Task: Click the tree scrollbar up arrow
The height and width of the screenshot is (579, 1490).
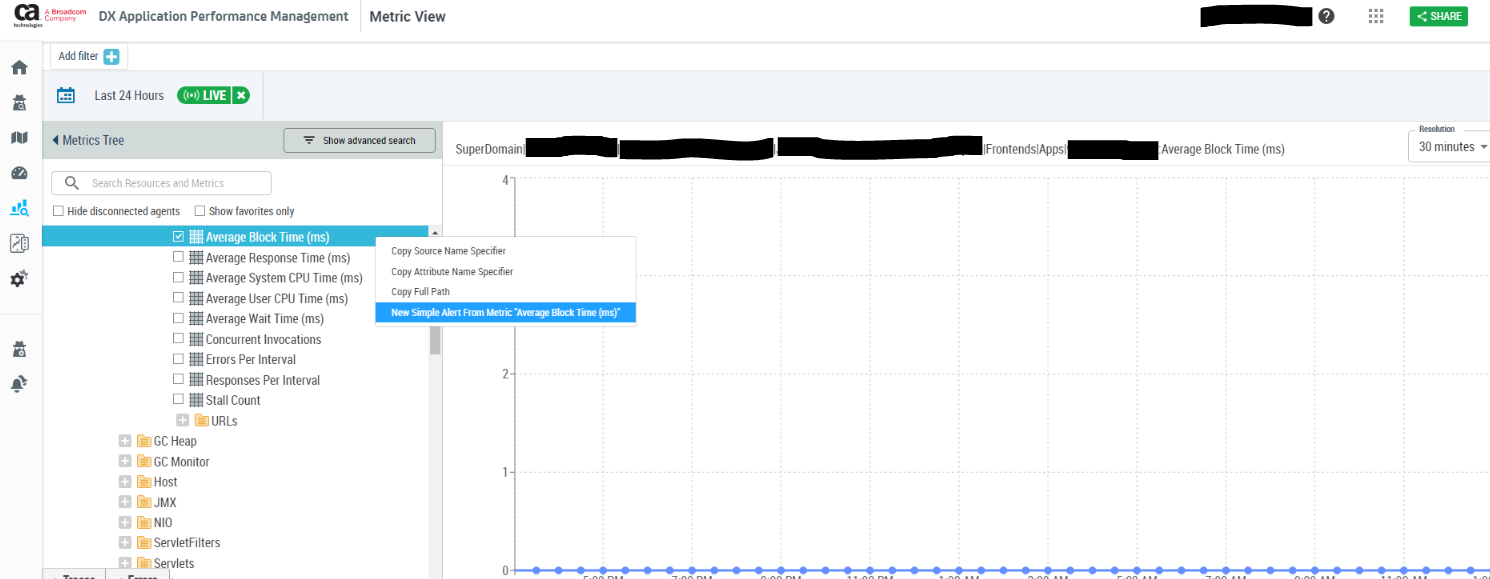Action: click(x=434, y=232)
